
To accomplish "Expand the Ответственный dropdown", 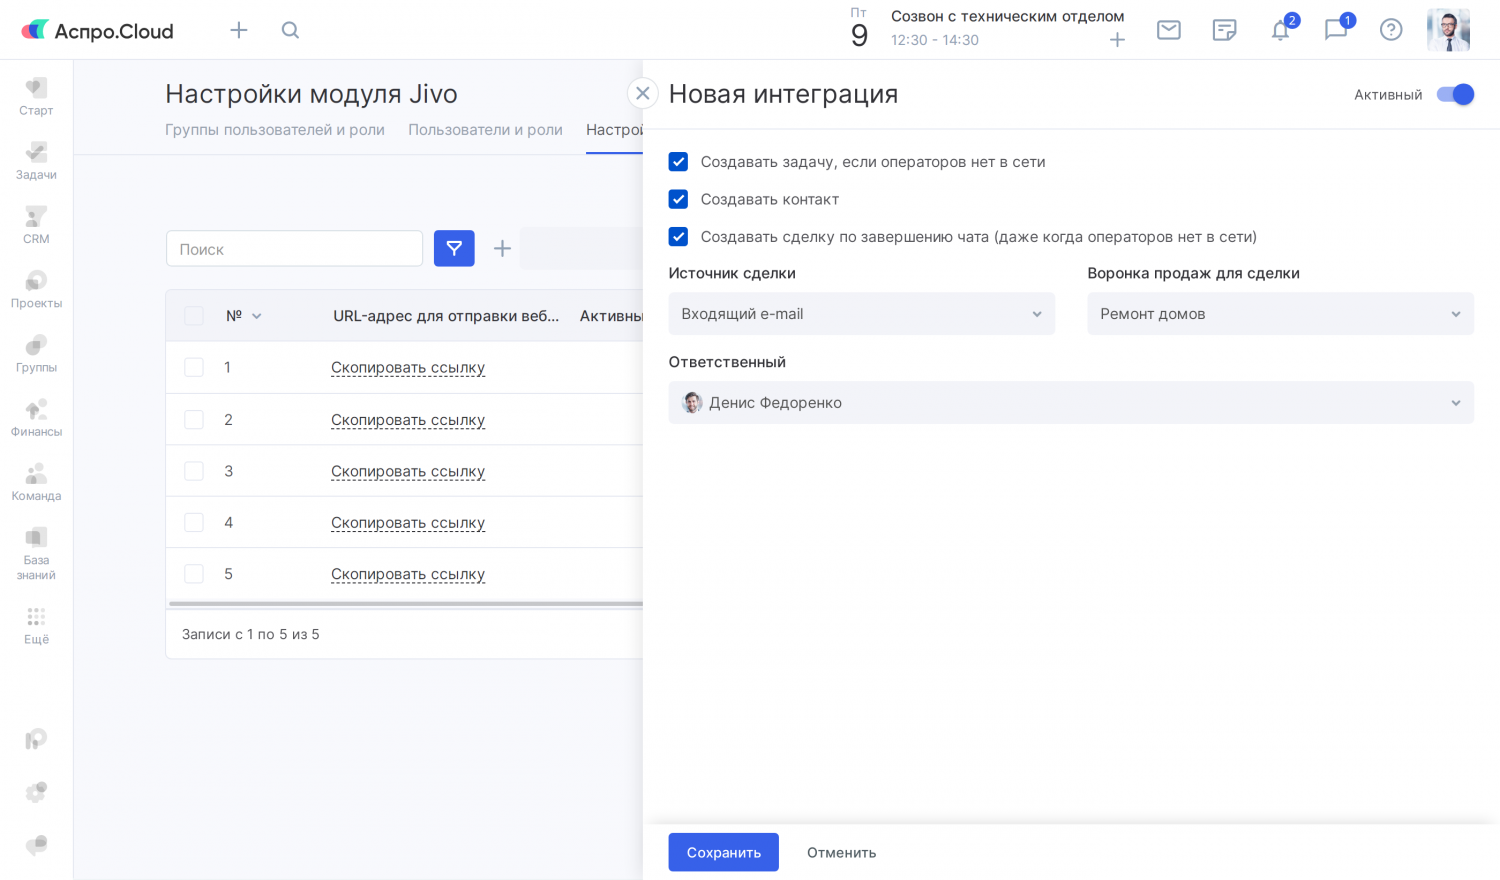I will [1070, 403].
